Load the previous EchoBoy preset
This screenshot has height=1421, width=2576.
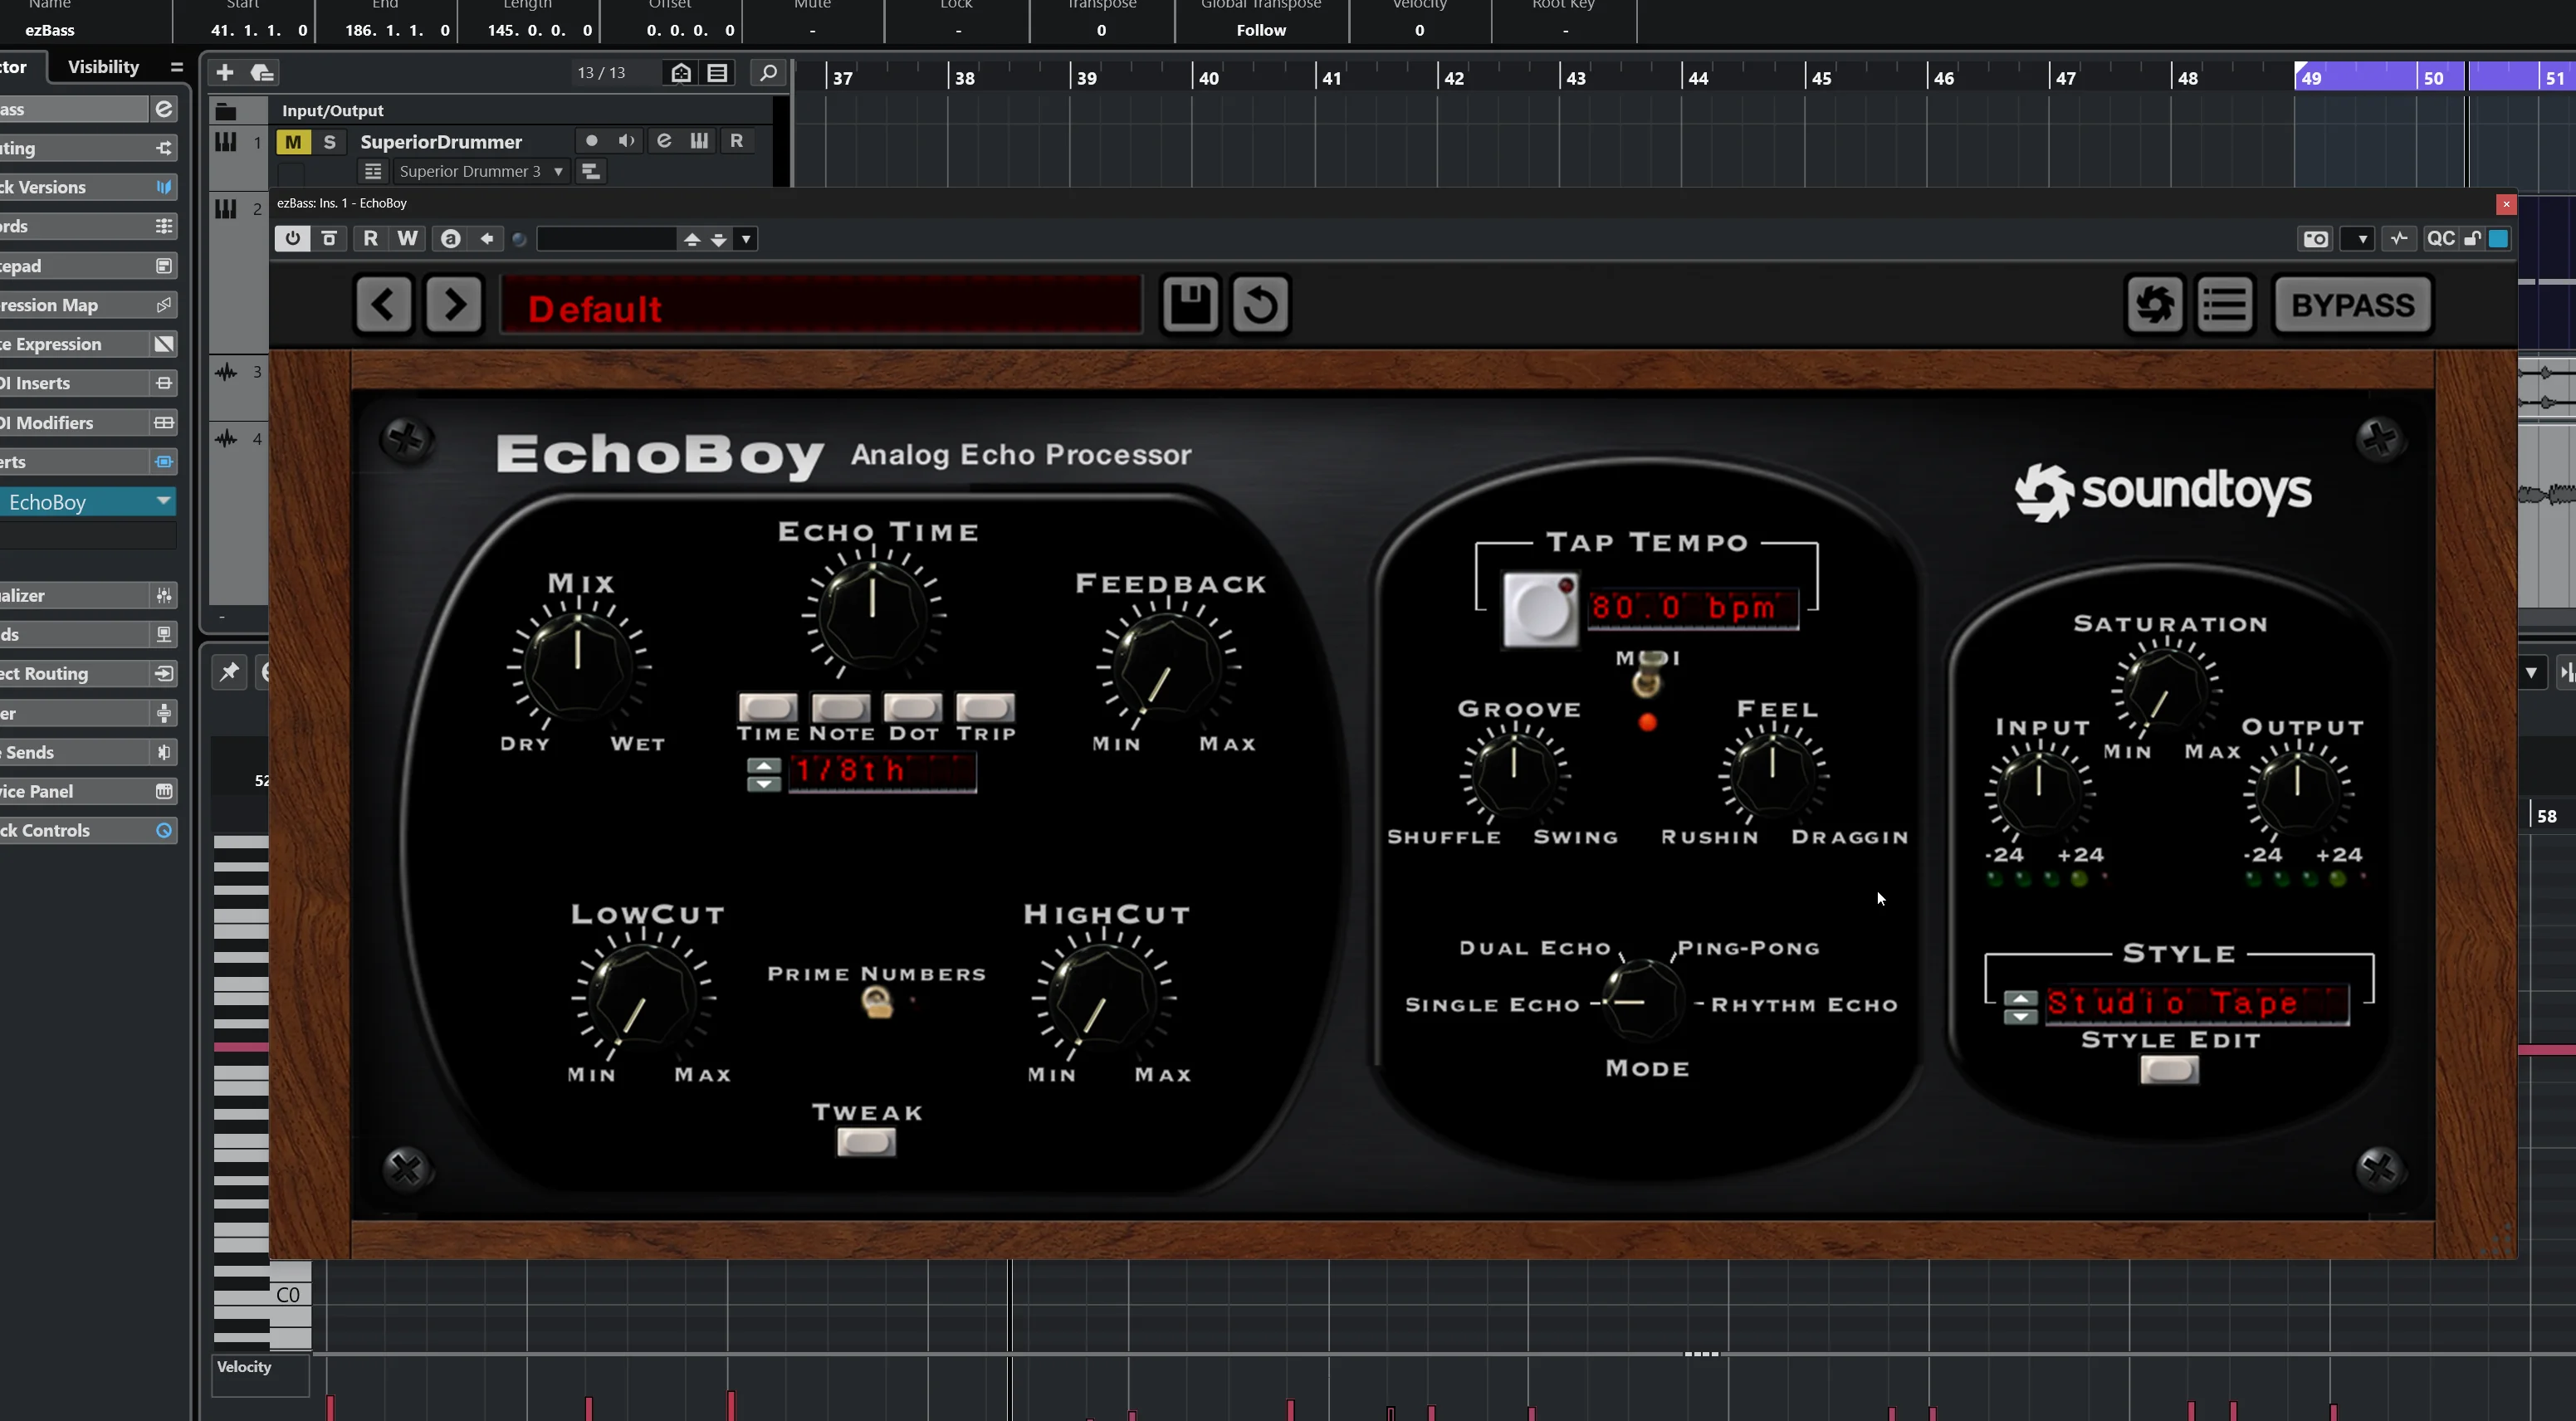tap(383, 304)
